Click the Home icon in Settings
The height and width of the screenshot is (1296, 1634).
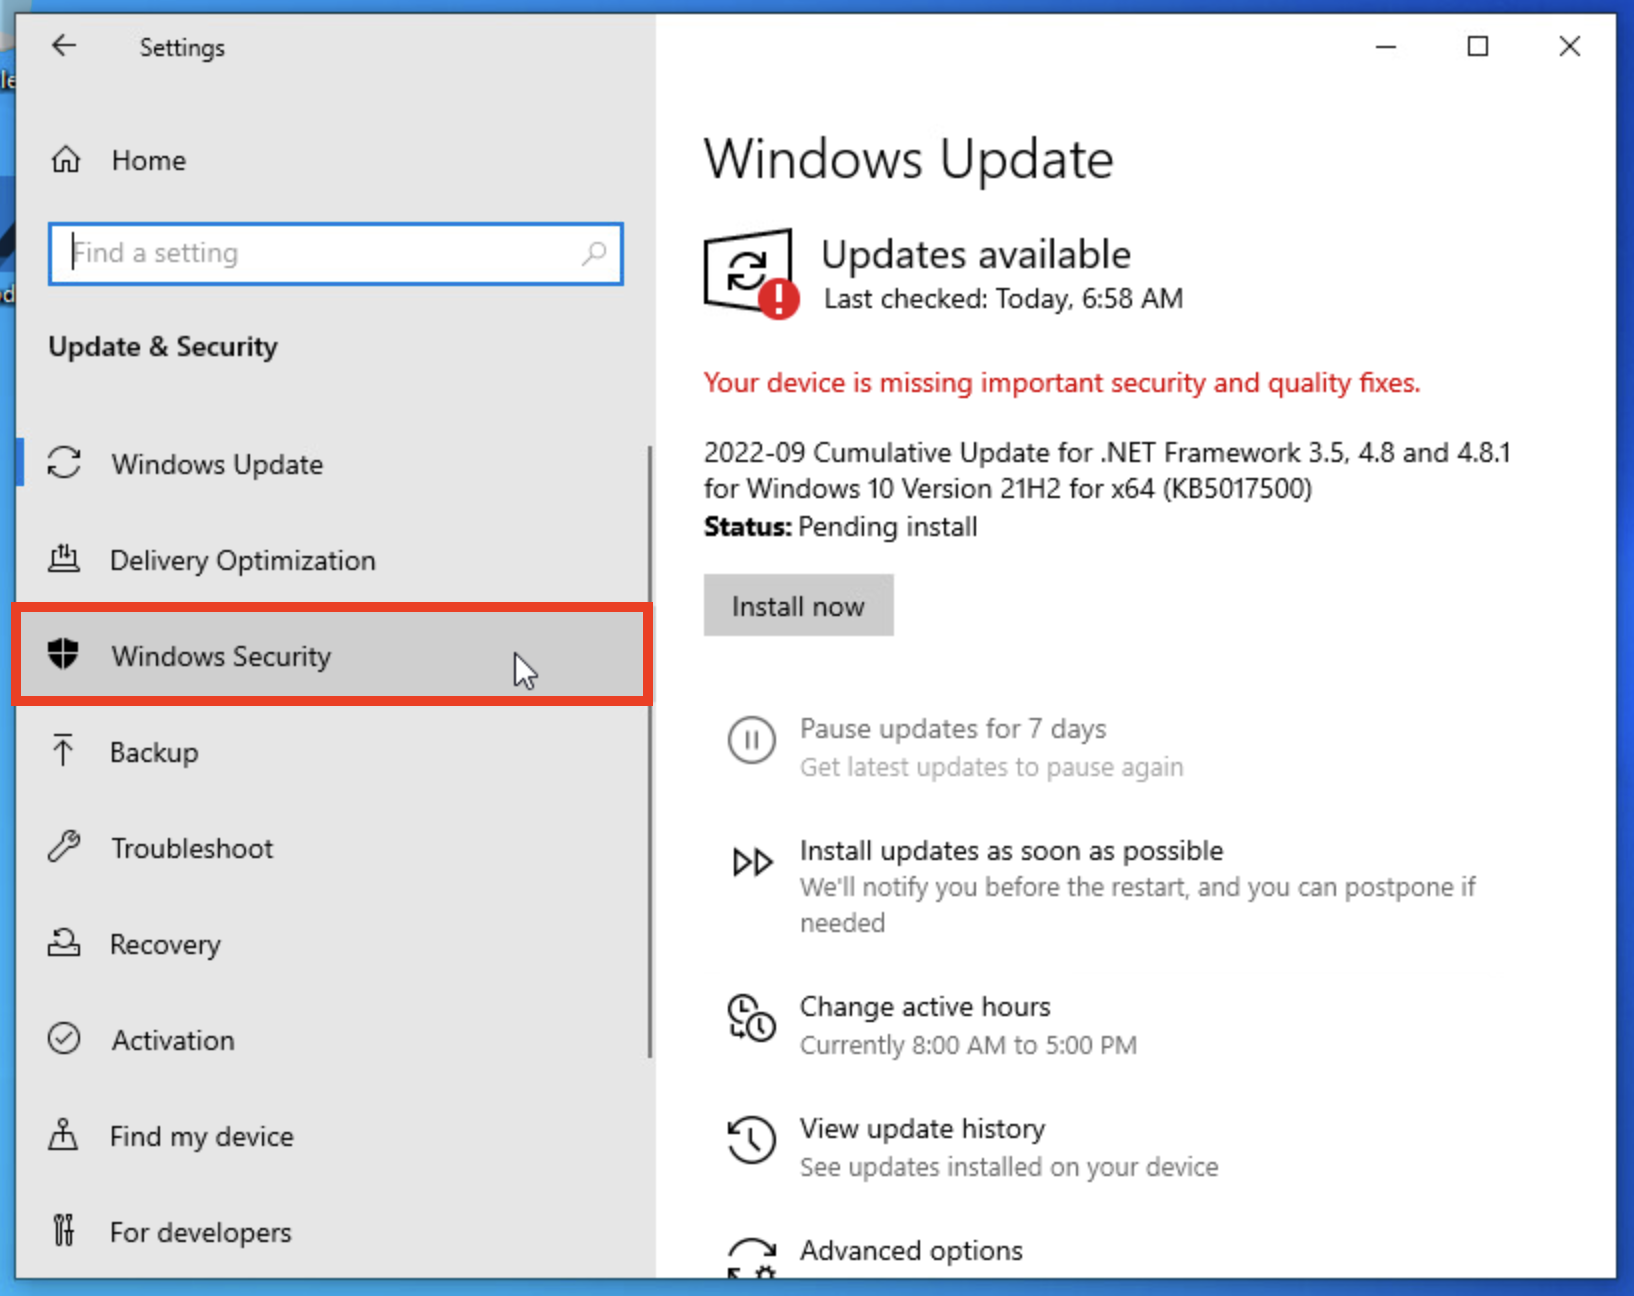click(65, 159)
